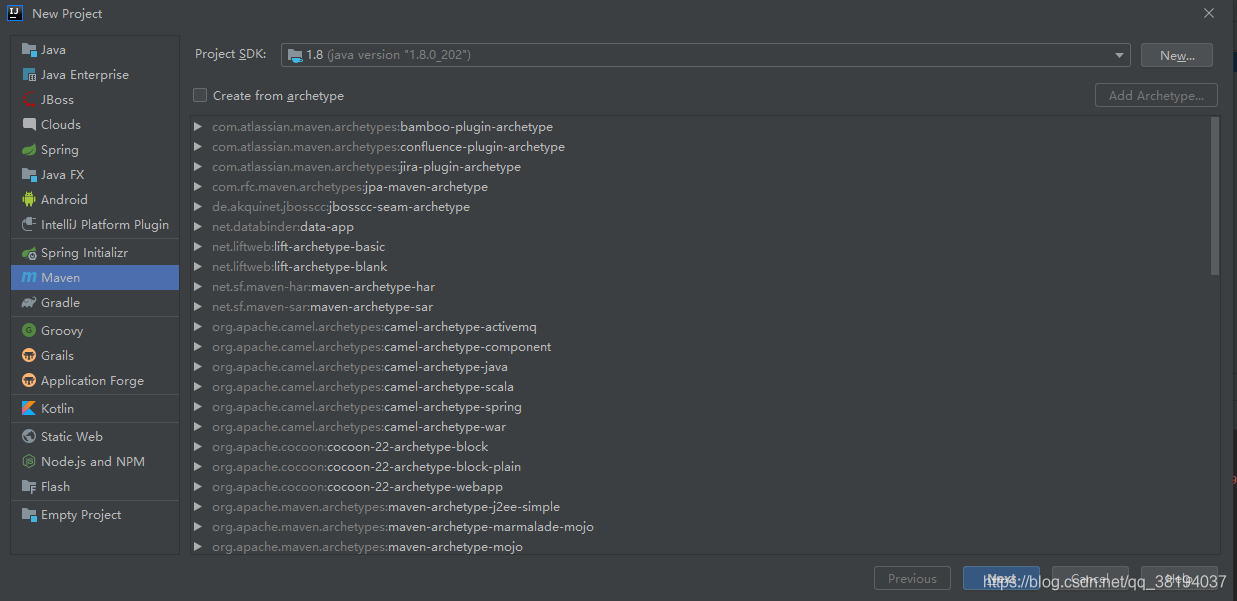Select Empty Project label
The height and width of the screenshot is (601, 1237).
pyautogui.click(x=81, y=515)
